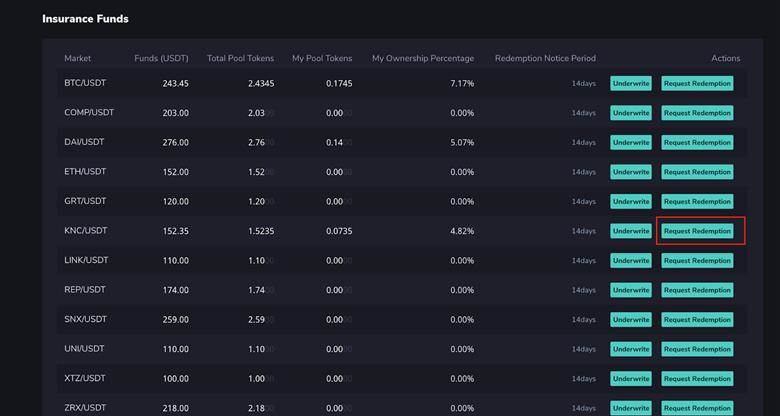
Task: Request redemption for REP/USDT
Action: [697, 290]
